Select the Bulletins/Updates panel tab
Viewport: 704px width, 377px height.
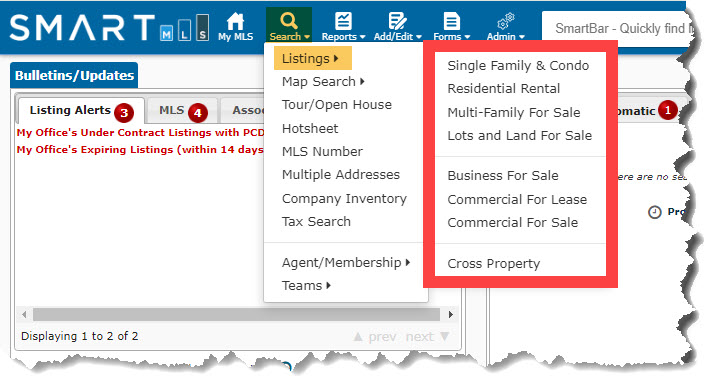pos(74,75)
